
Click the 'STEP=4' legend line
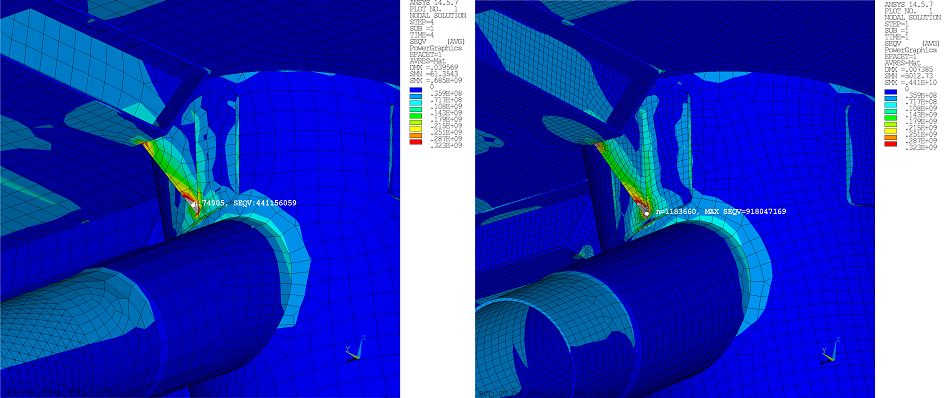click(422, 22)
